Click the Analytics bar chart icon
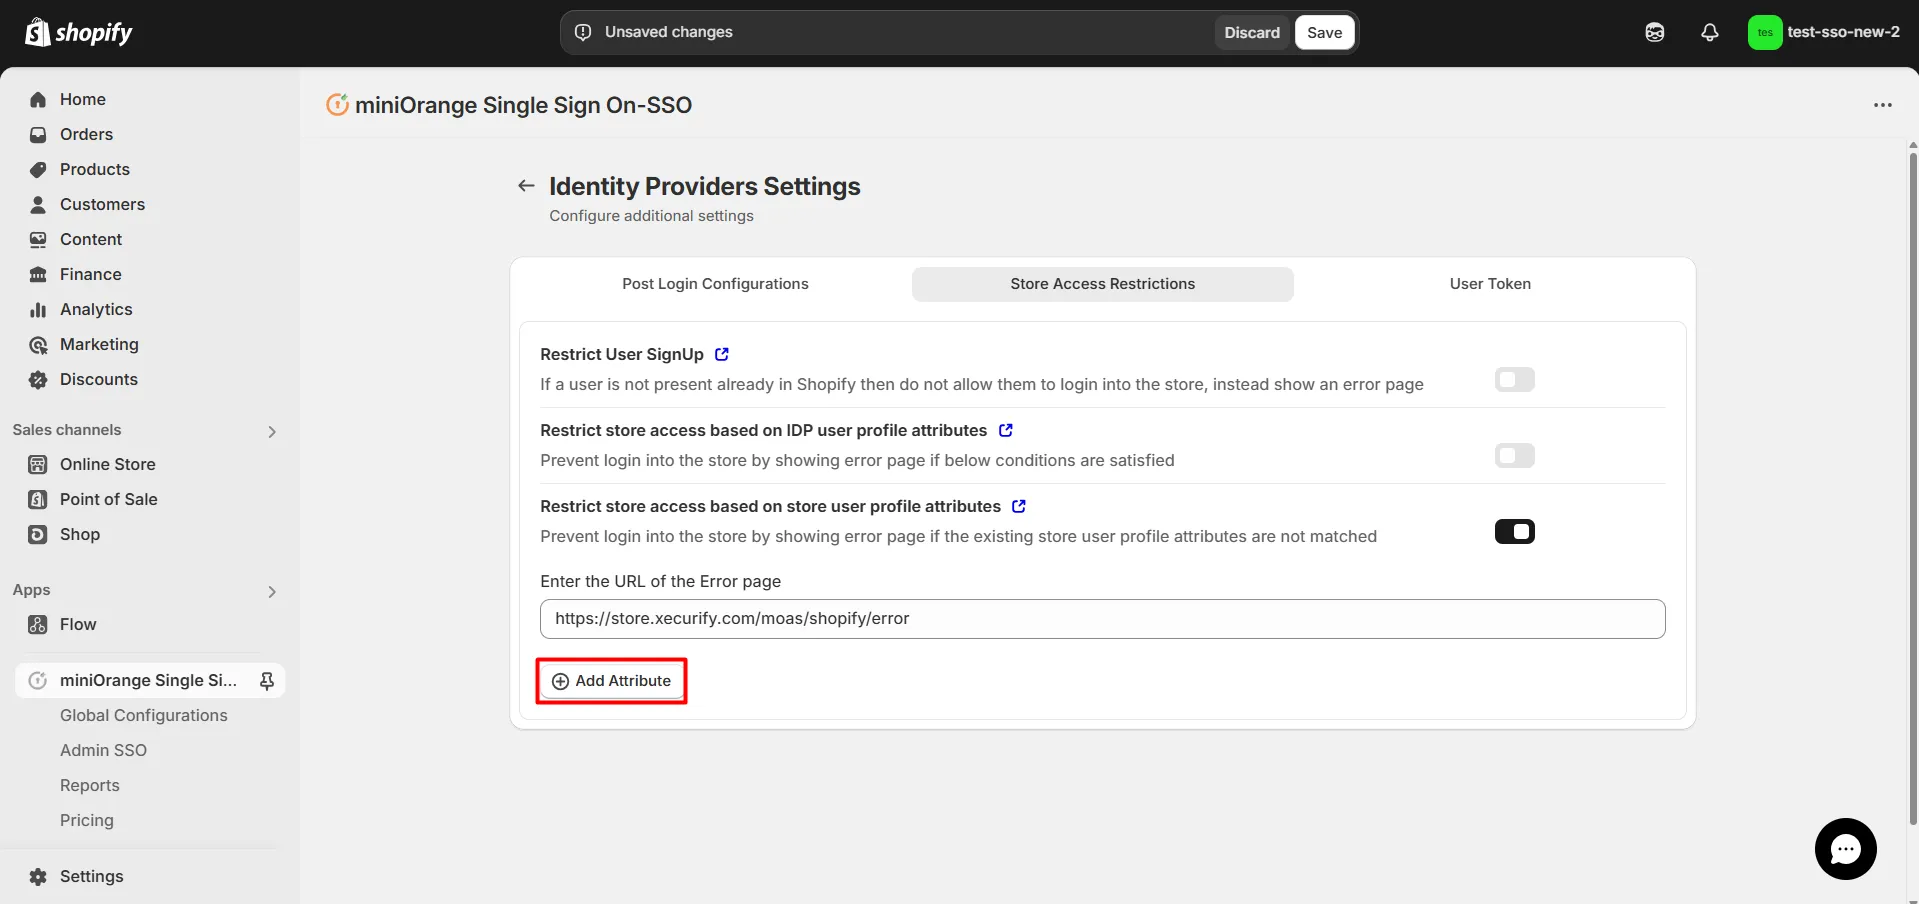The image size is (1919, 904). [x=38, y=309]
